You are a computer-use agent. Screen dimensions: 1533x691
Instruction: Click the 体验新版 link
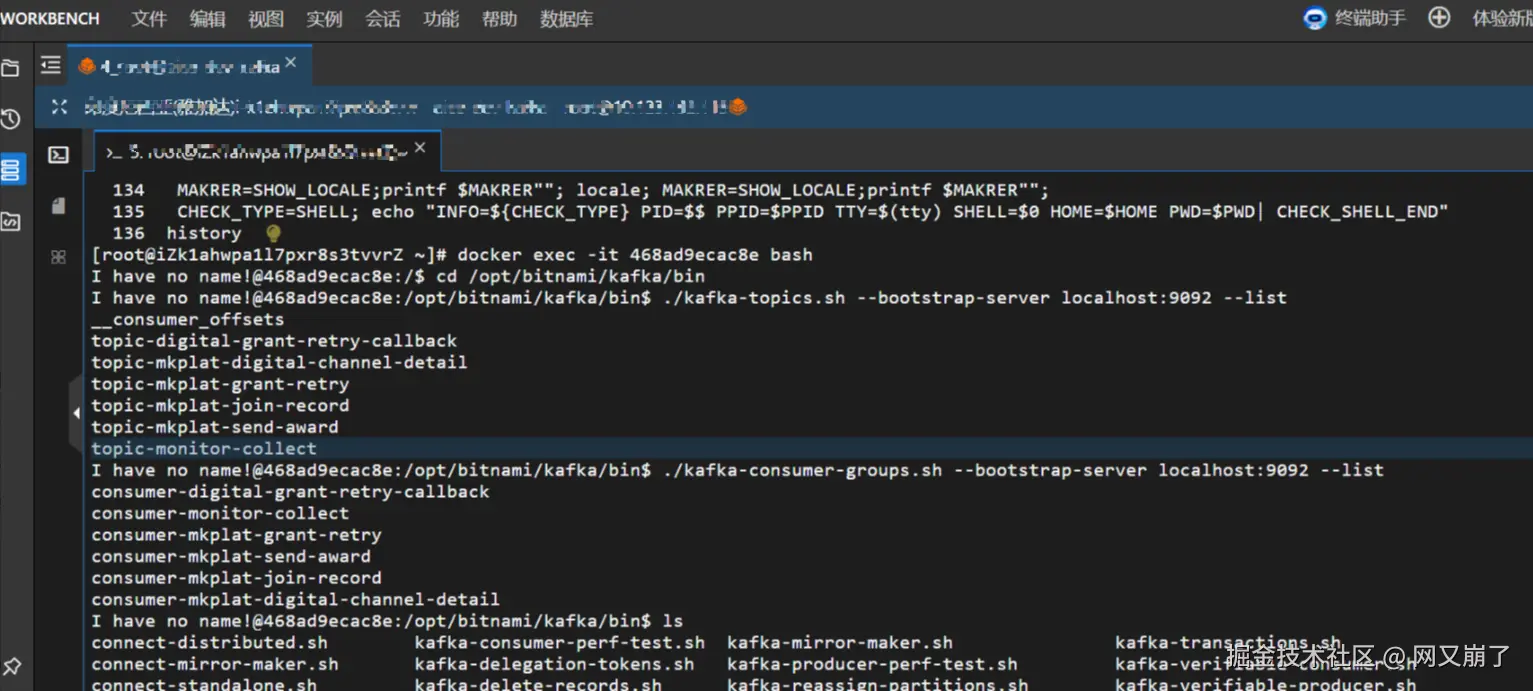point(1502,18)
